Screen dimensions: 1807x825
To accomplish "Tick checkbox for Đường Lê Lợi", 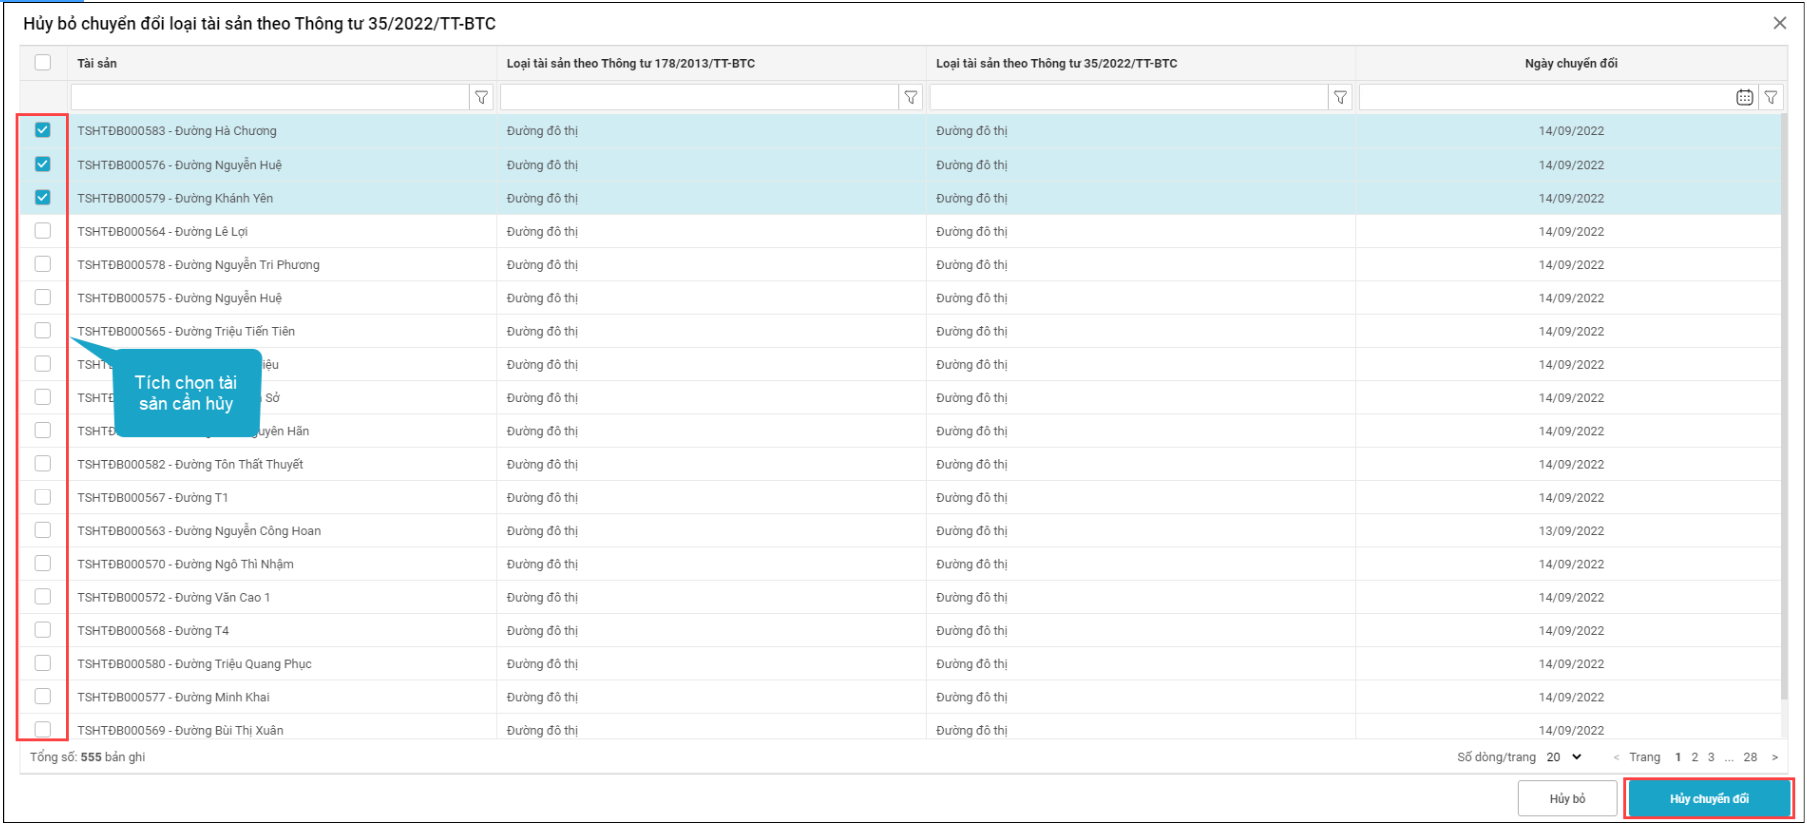I will click(x=42, y=231).
